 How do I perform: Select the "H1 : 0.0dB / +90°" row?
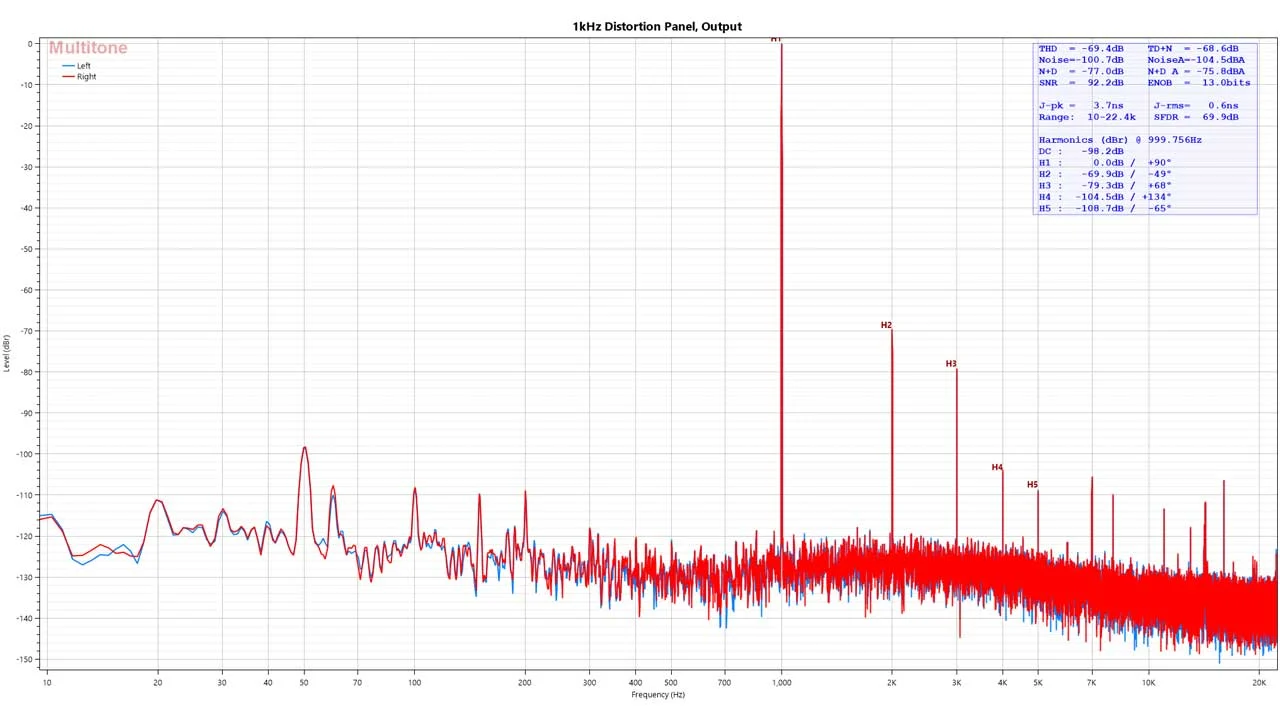[1105, 162]
